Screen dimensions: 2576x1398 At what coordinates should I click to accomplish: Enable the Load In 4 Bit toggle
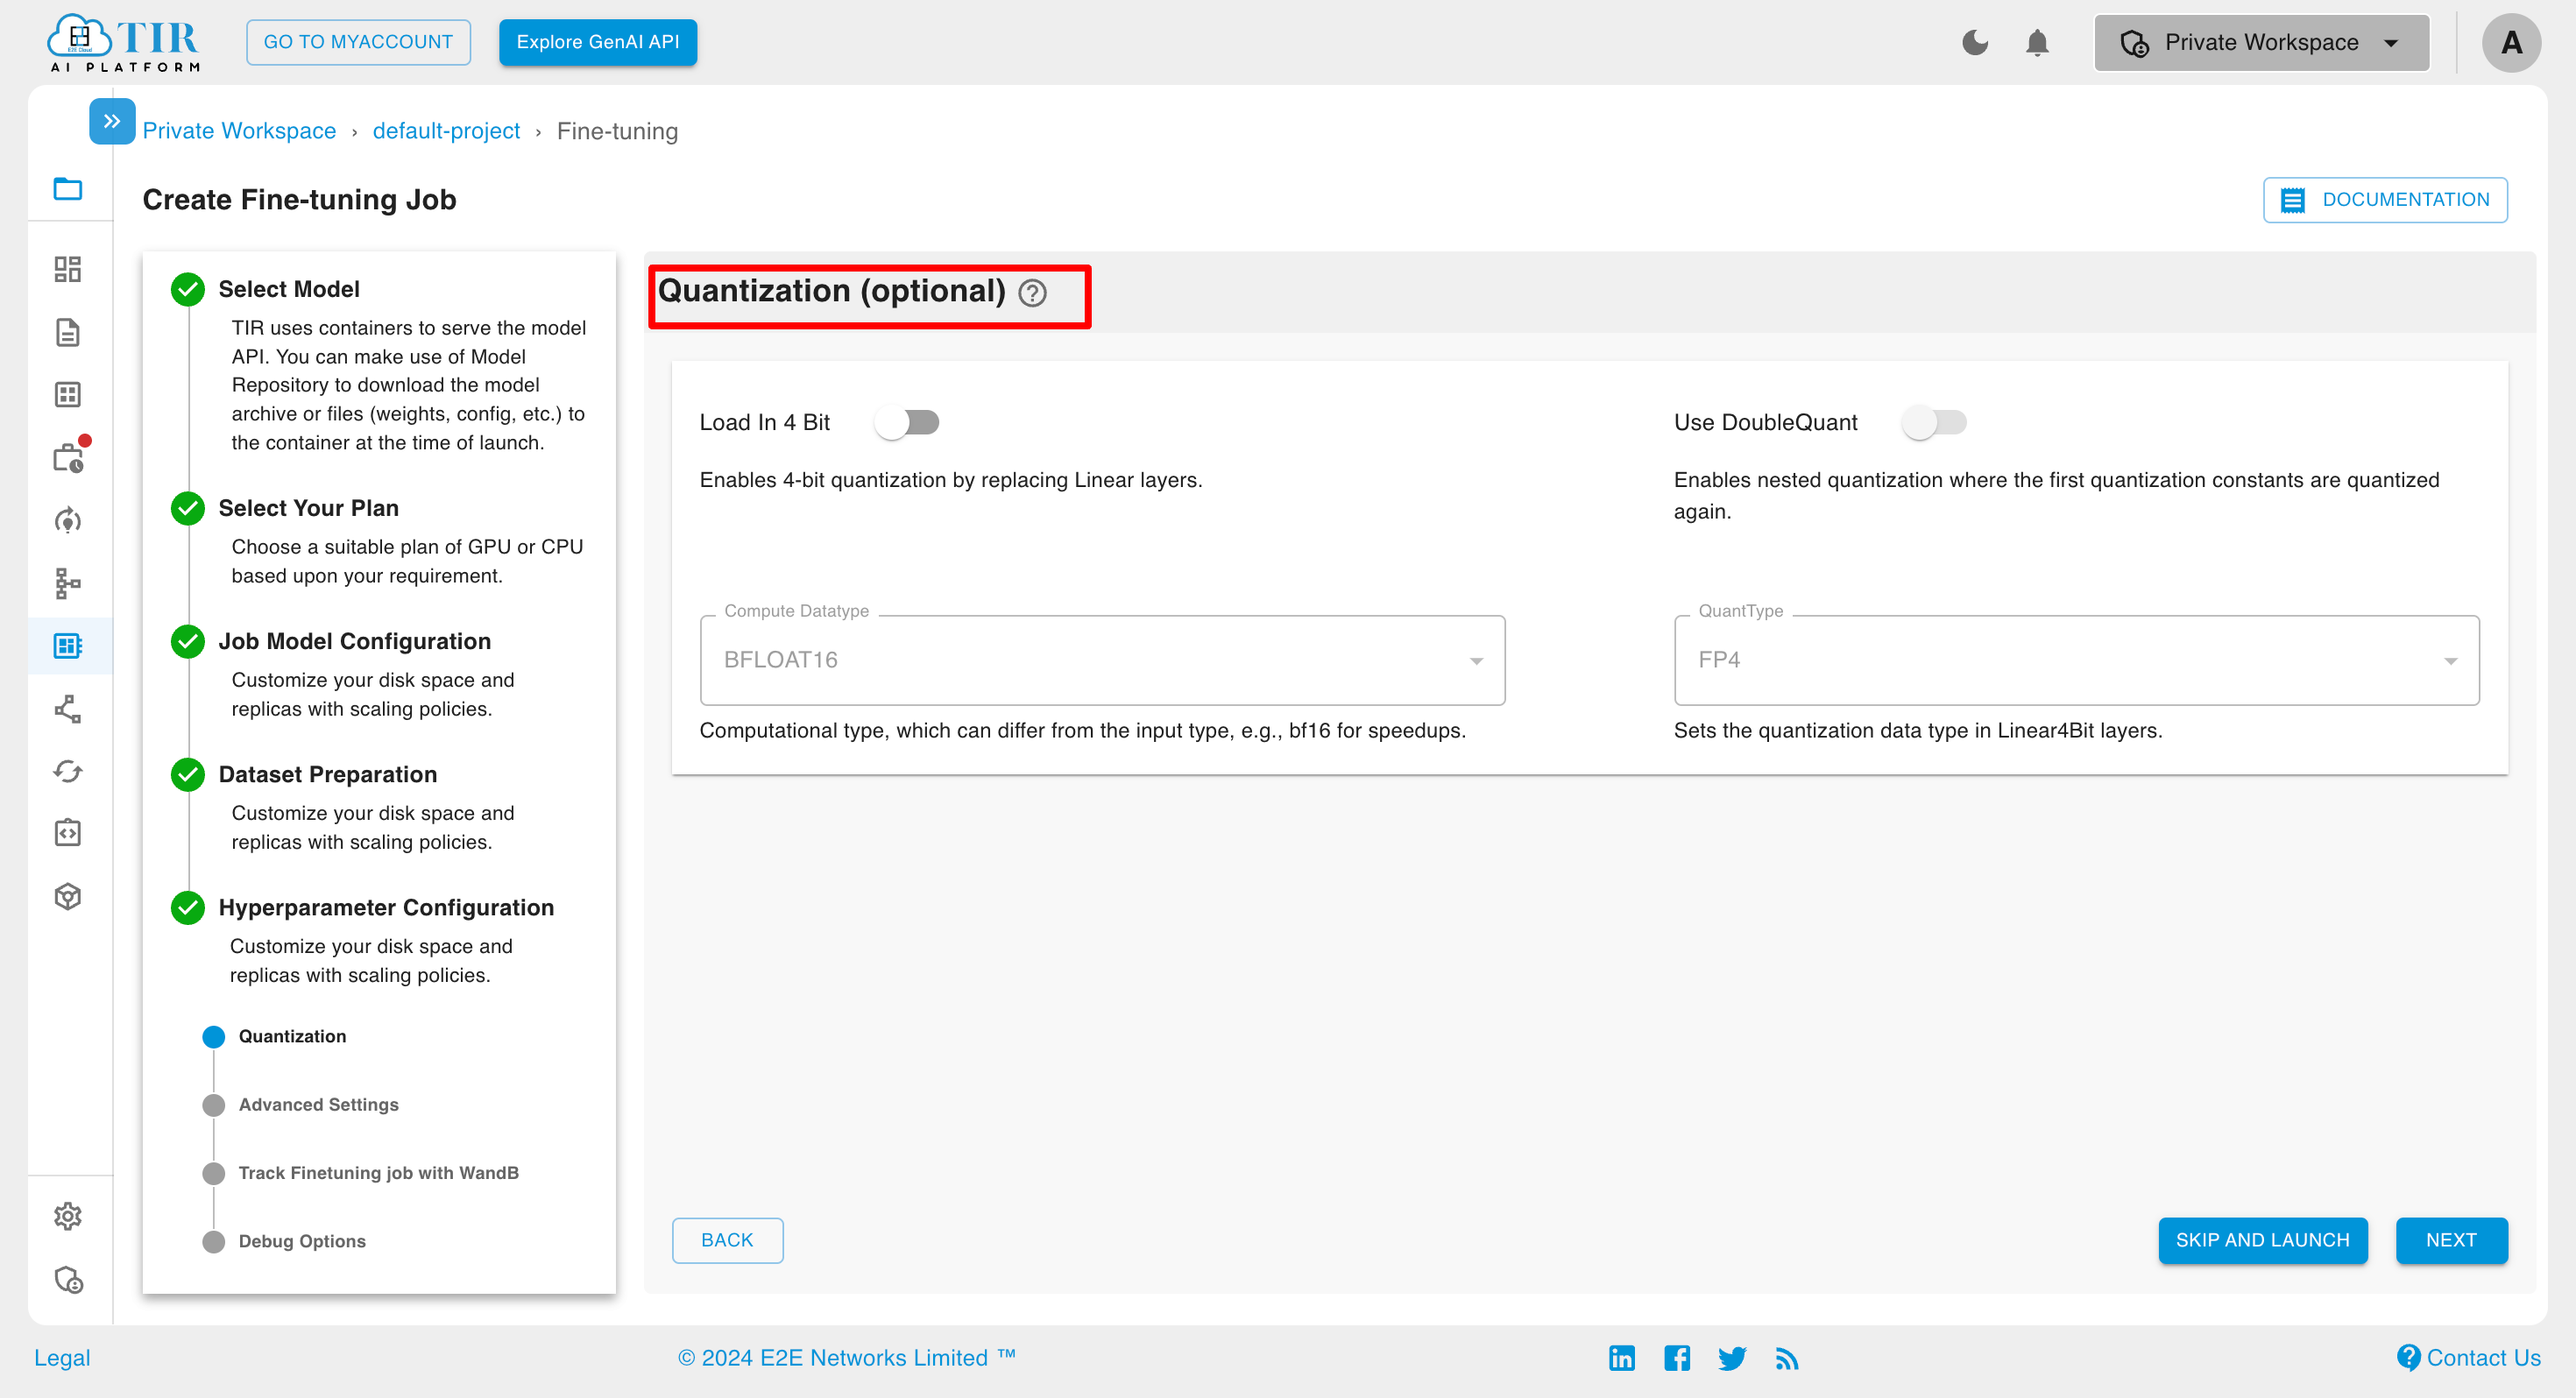[907, 422]
